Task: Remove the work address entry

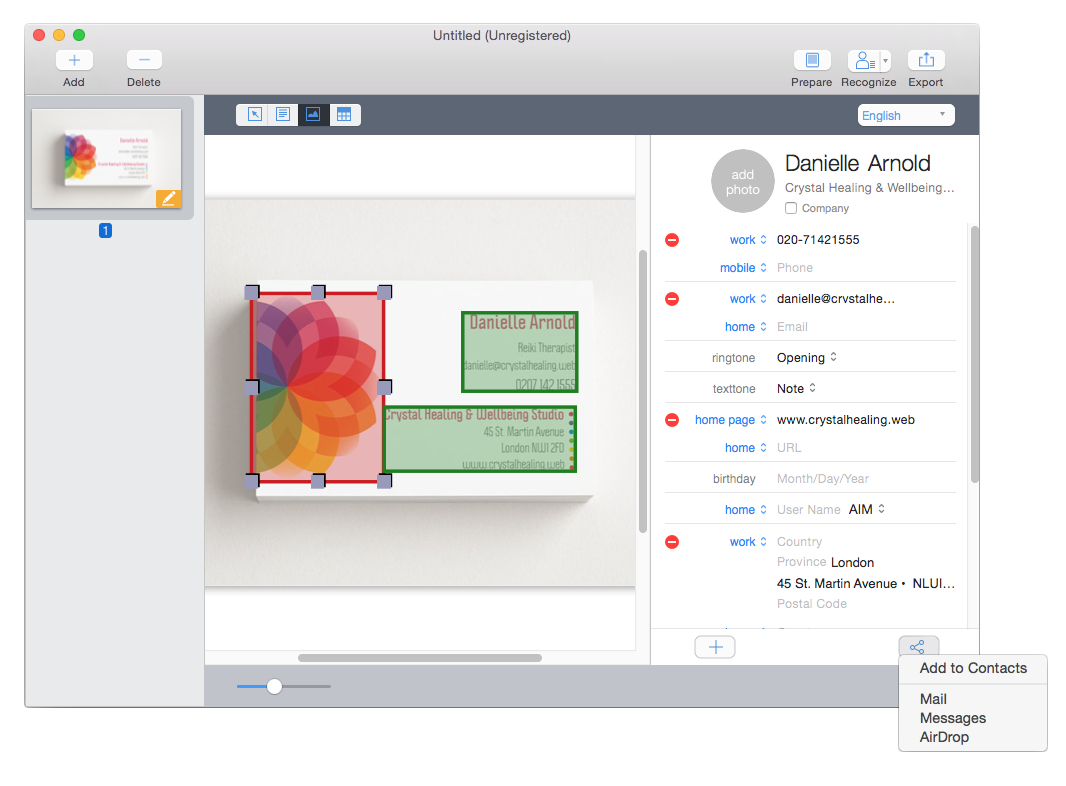Action: (x=672, y=542)
